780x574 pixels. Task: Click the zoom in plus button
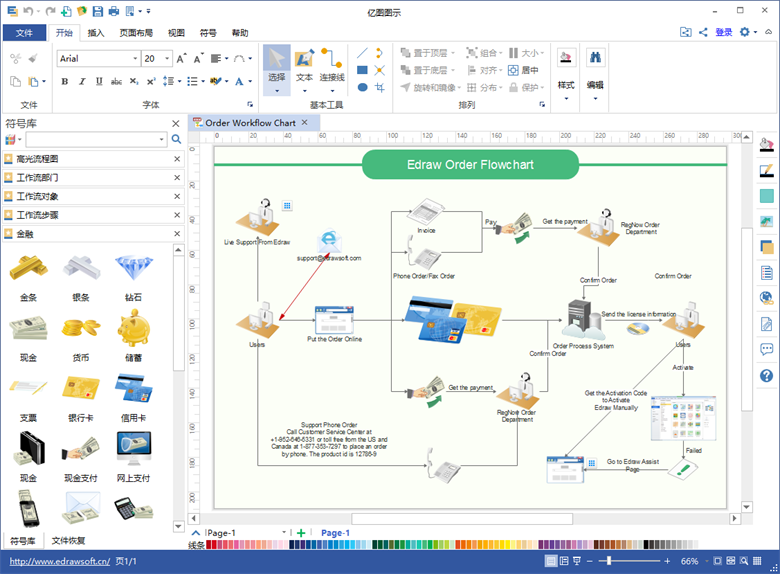point(667,561)
